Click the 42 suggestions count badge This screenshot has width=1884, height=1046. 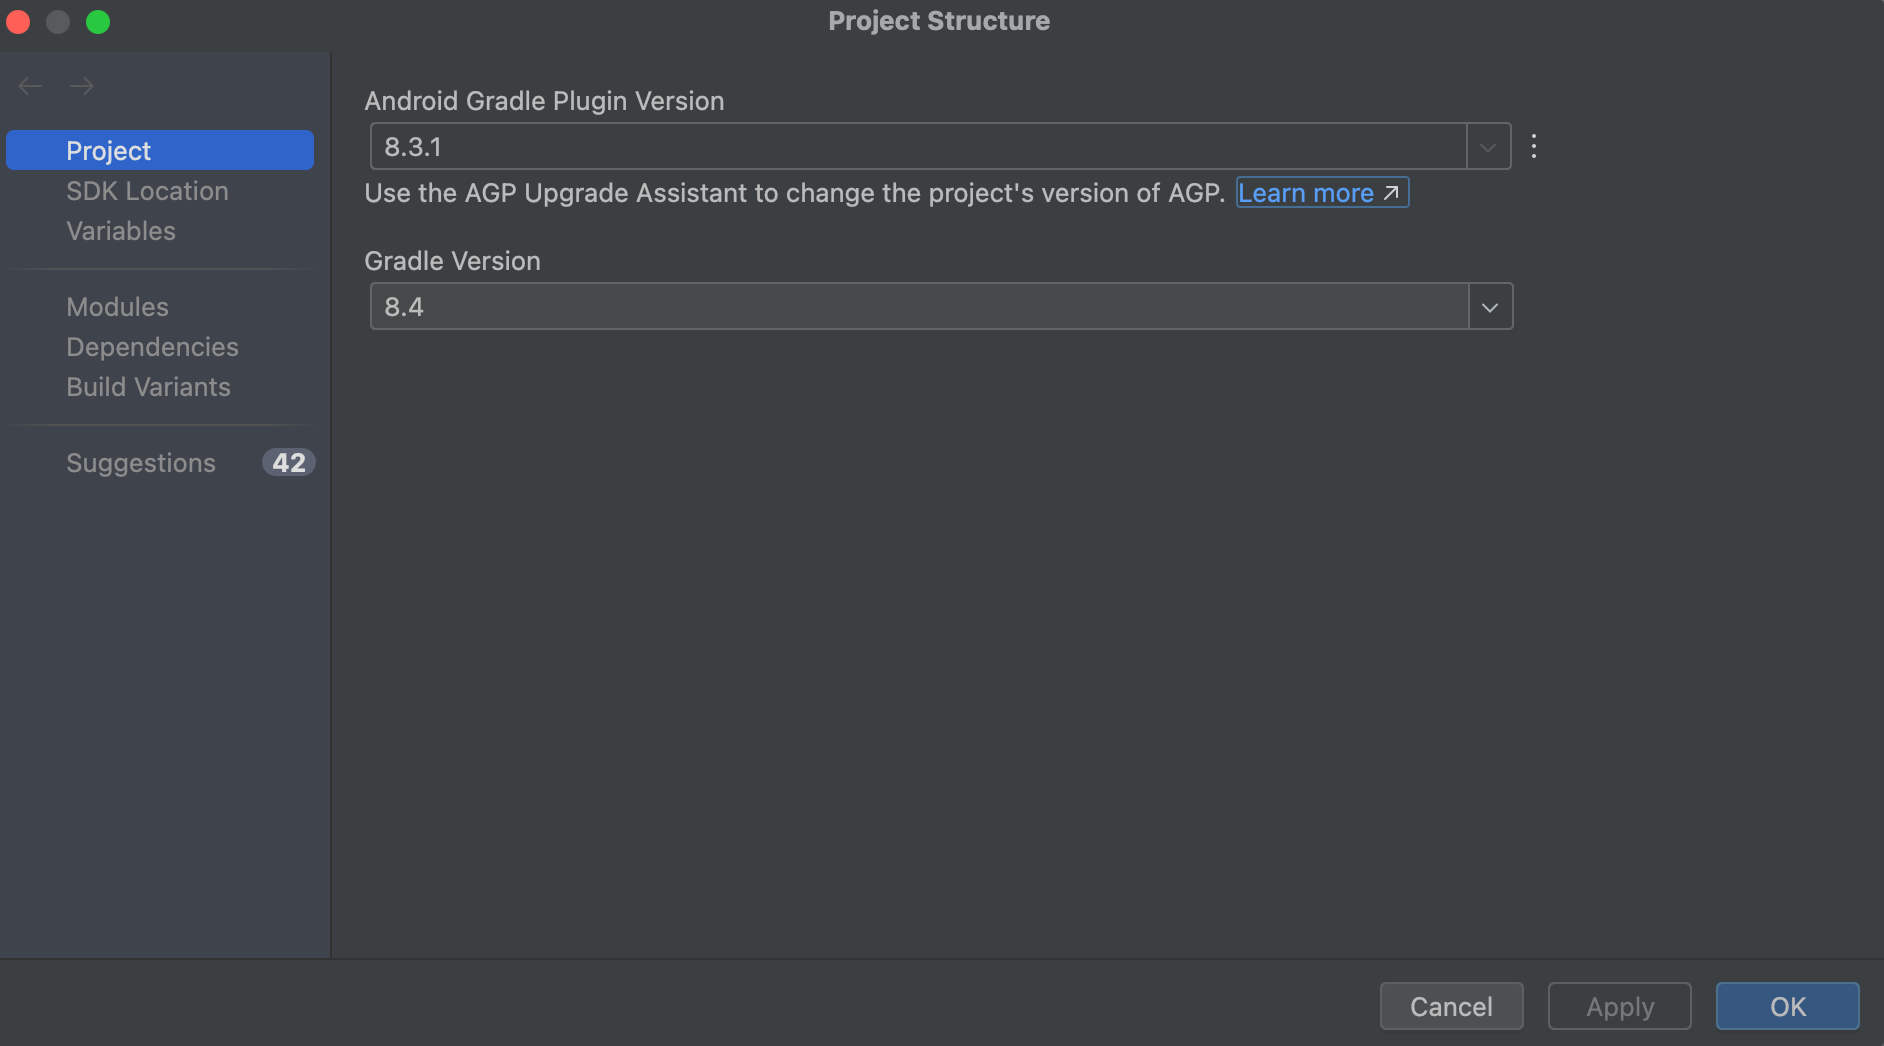click(x=289, y=463)
